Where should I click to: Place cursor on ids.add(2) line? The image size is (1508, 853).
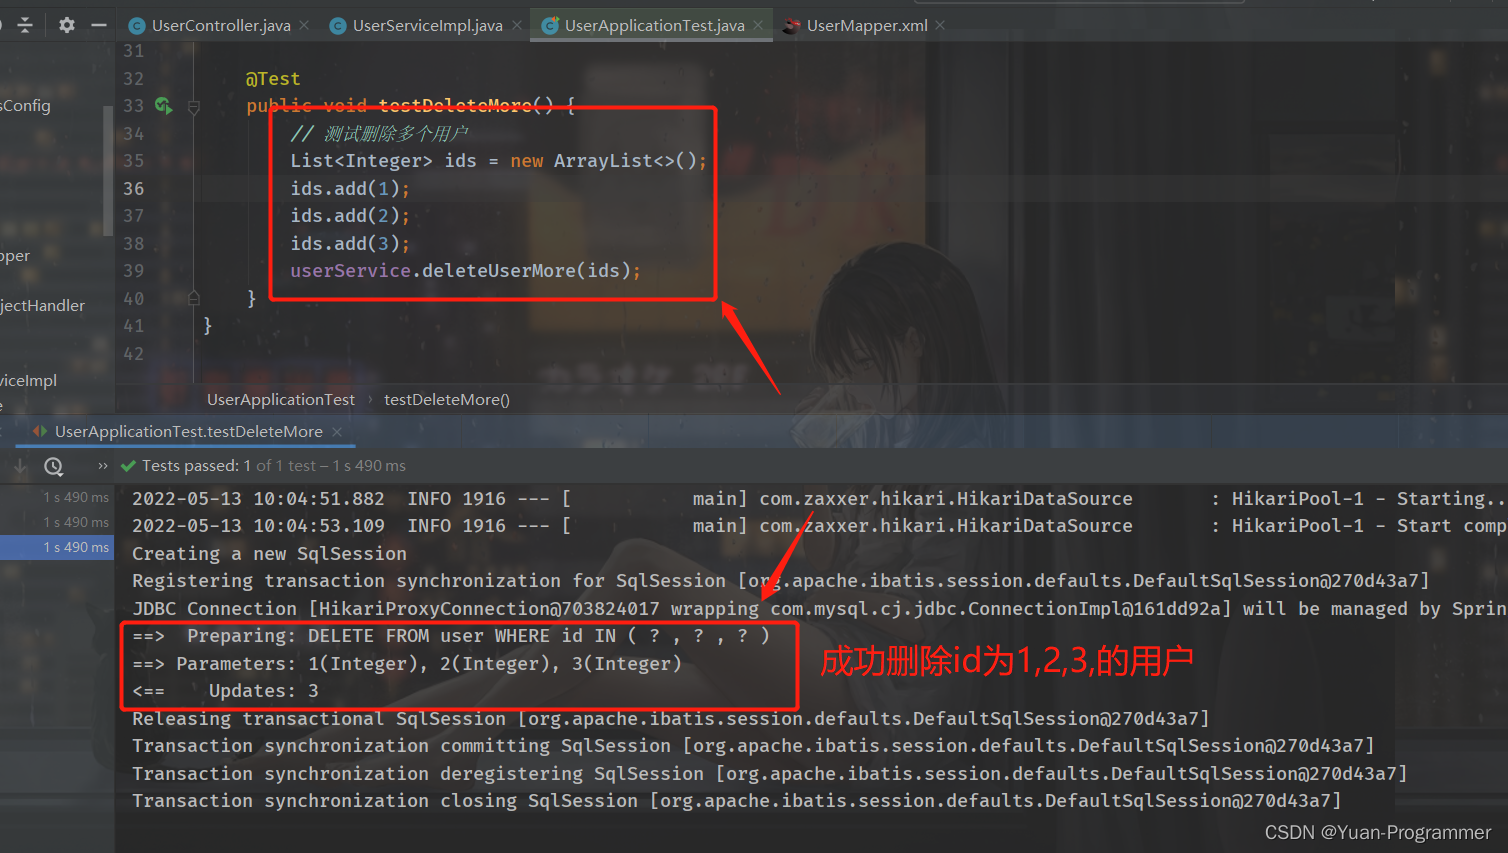click(350, 216)
